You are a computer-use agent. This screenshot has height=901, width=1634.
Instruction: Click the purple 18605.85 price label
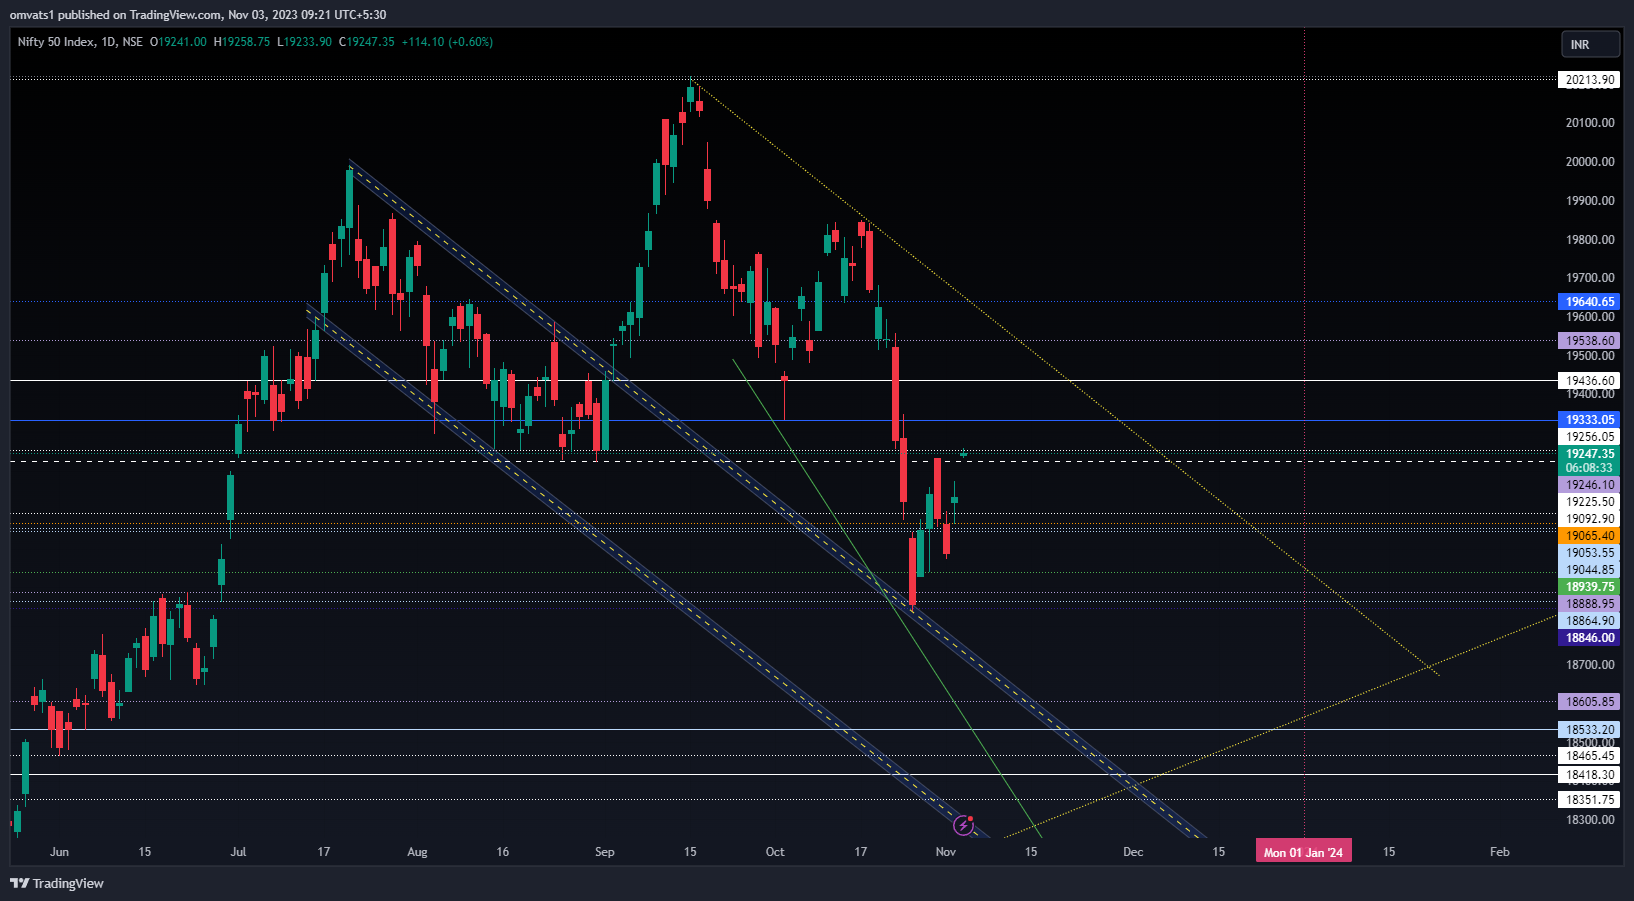pyautogui.click(x=1589, y=702)
